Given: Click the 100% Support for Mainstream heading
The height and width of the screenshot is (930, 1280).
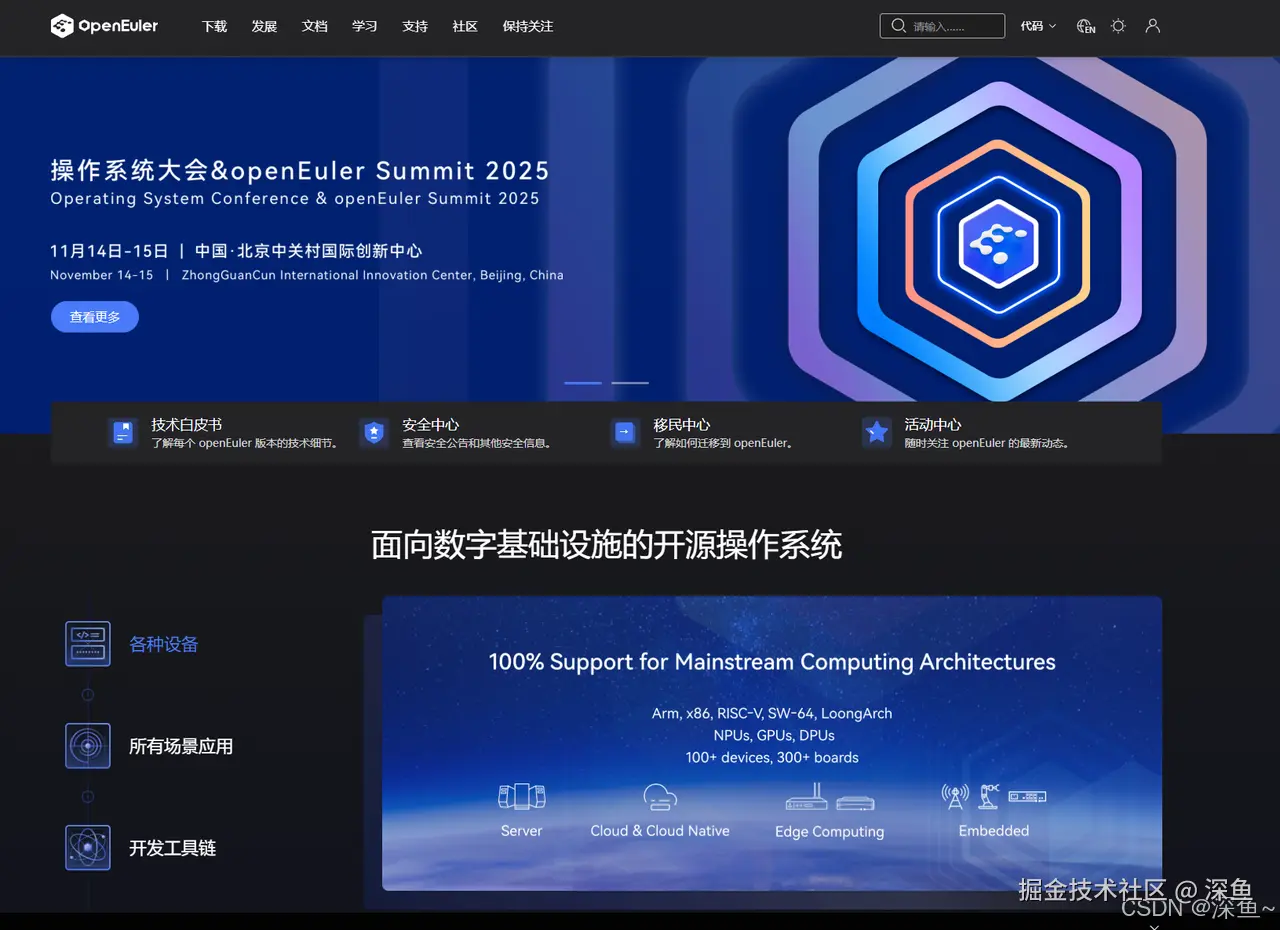Looking at the screenshot, I should tap(772, 662).
